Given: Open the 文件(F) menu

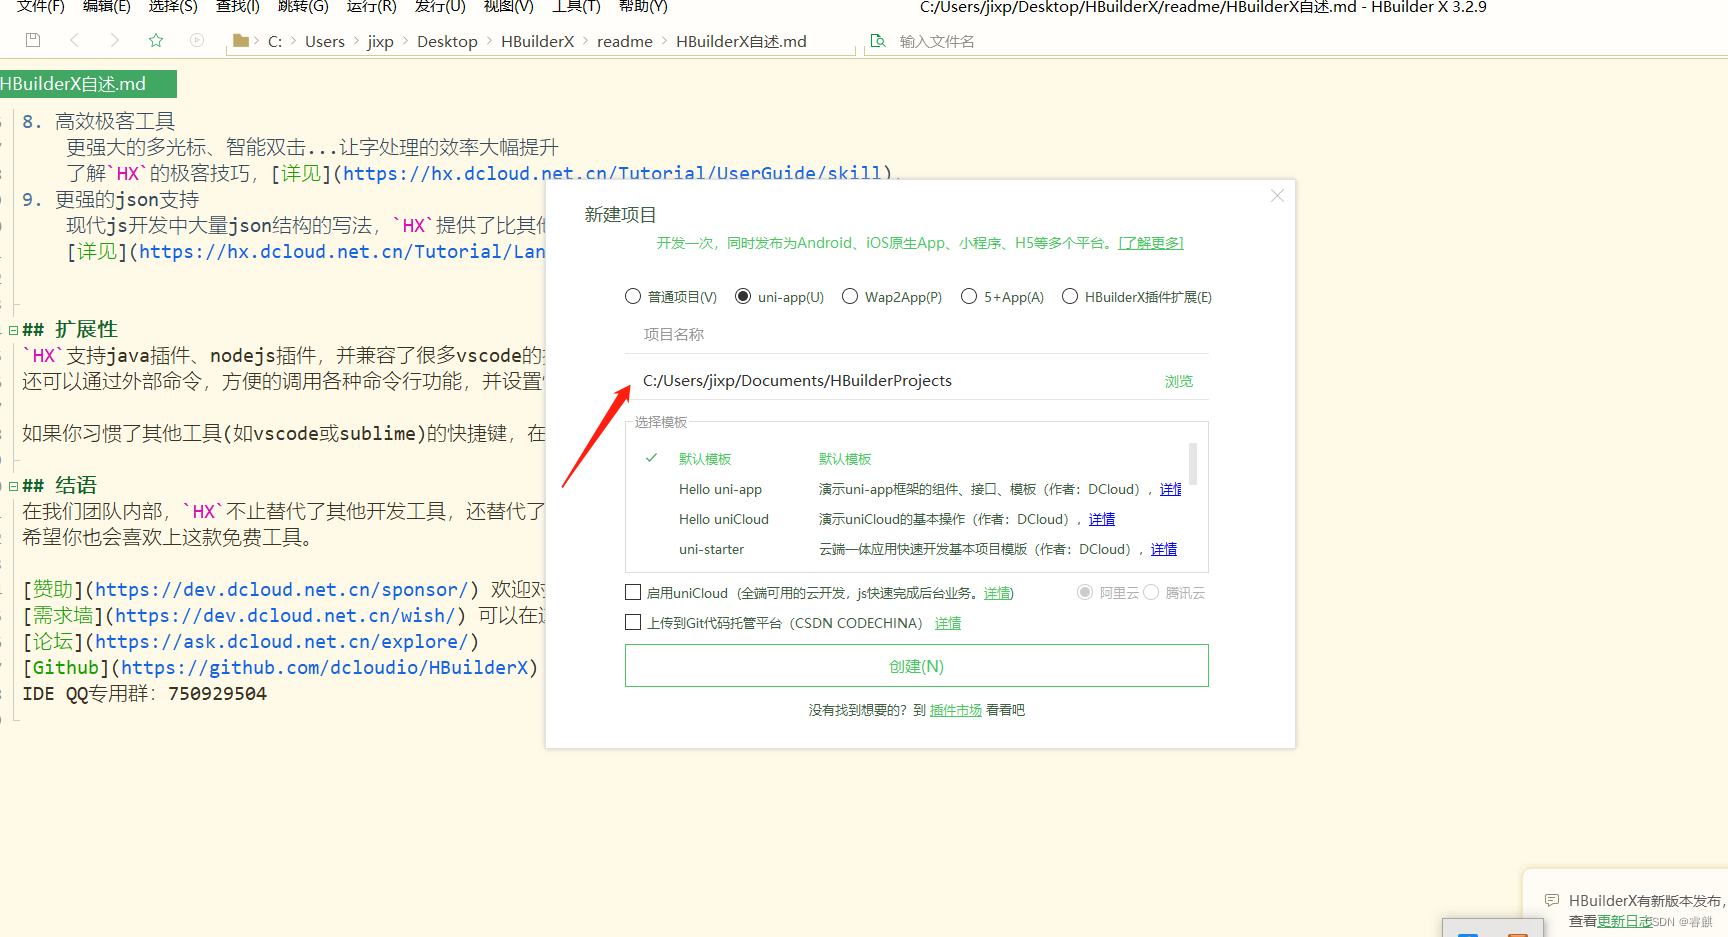Looking at the screenshot, I should (41, 7).
